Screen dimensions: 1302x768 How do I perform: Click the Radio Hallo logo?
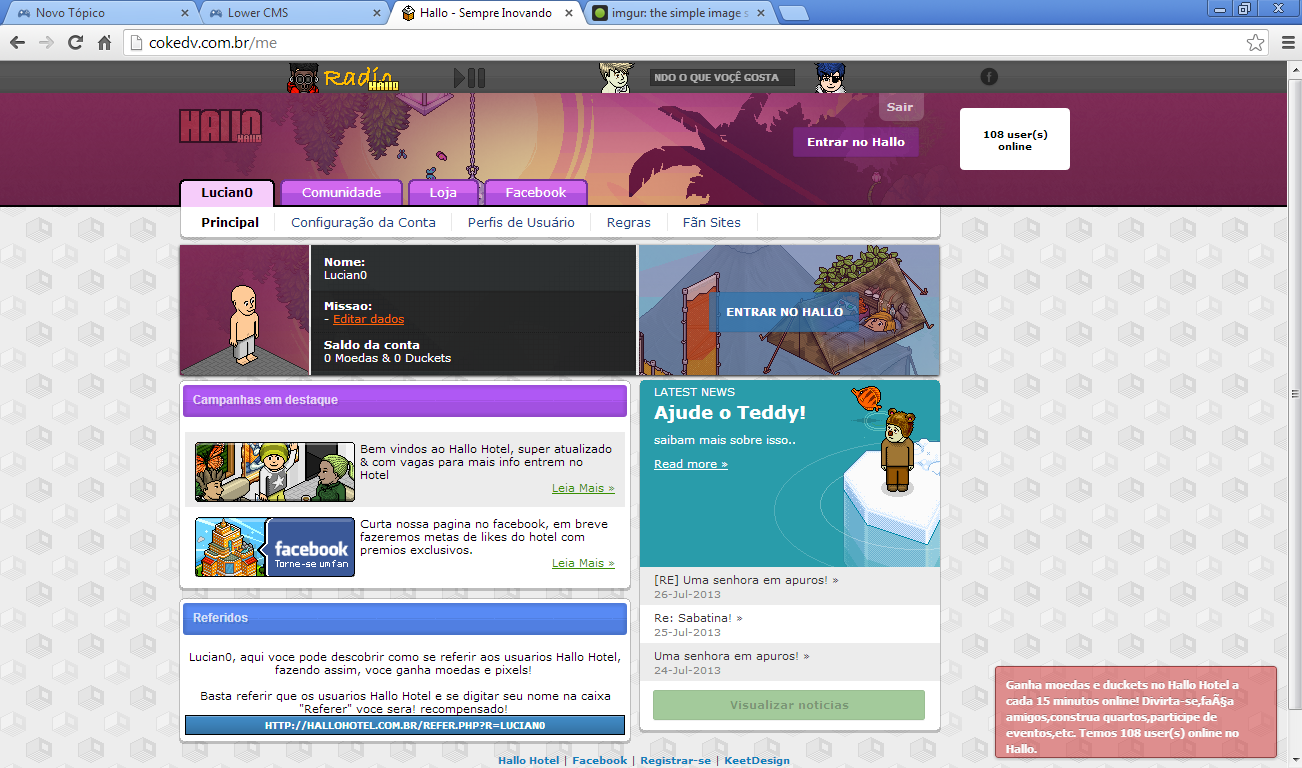[343, 78]
